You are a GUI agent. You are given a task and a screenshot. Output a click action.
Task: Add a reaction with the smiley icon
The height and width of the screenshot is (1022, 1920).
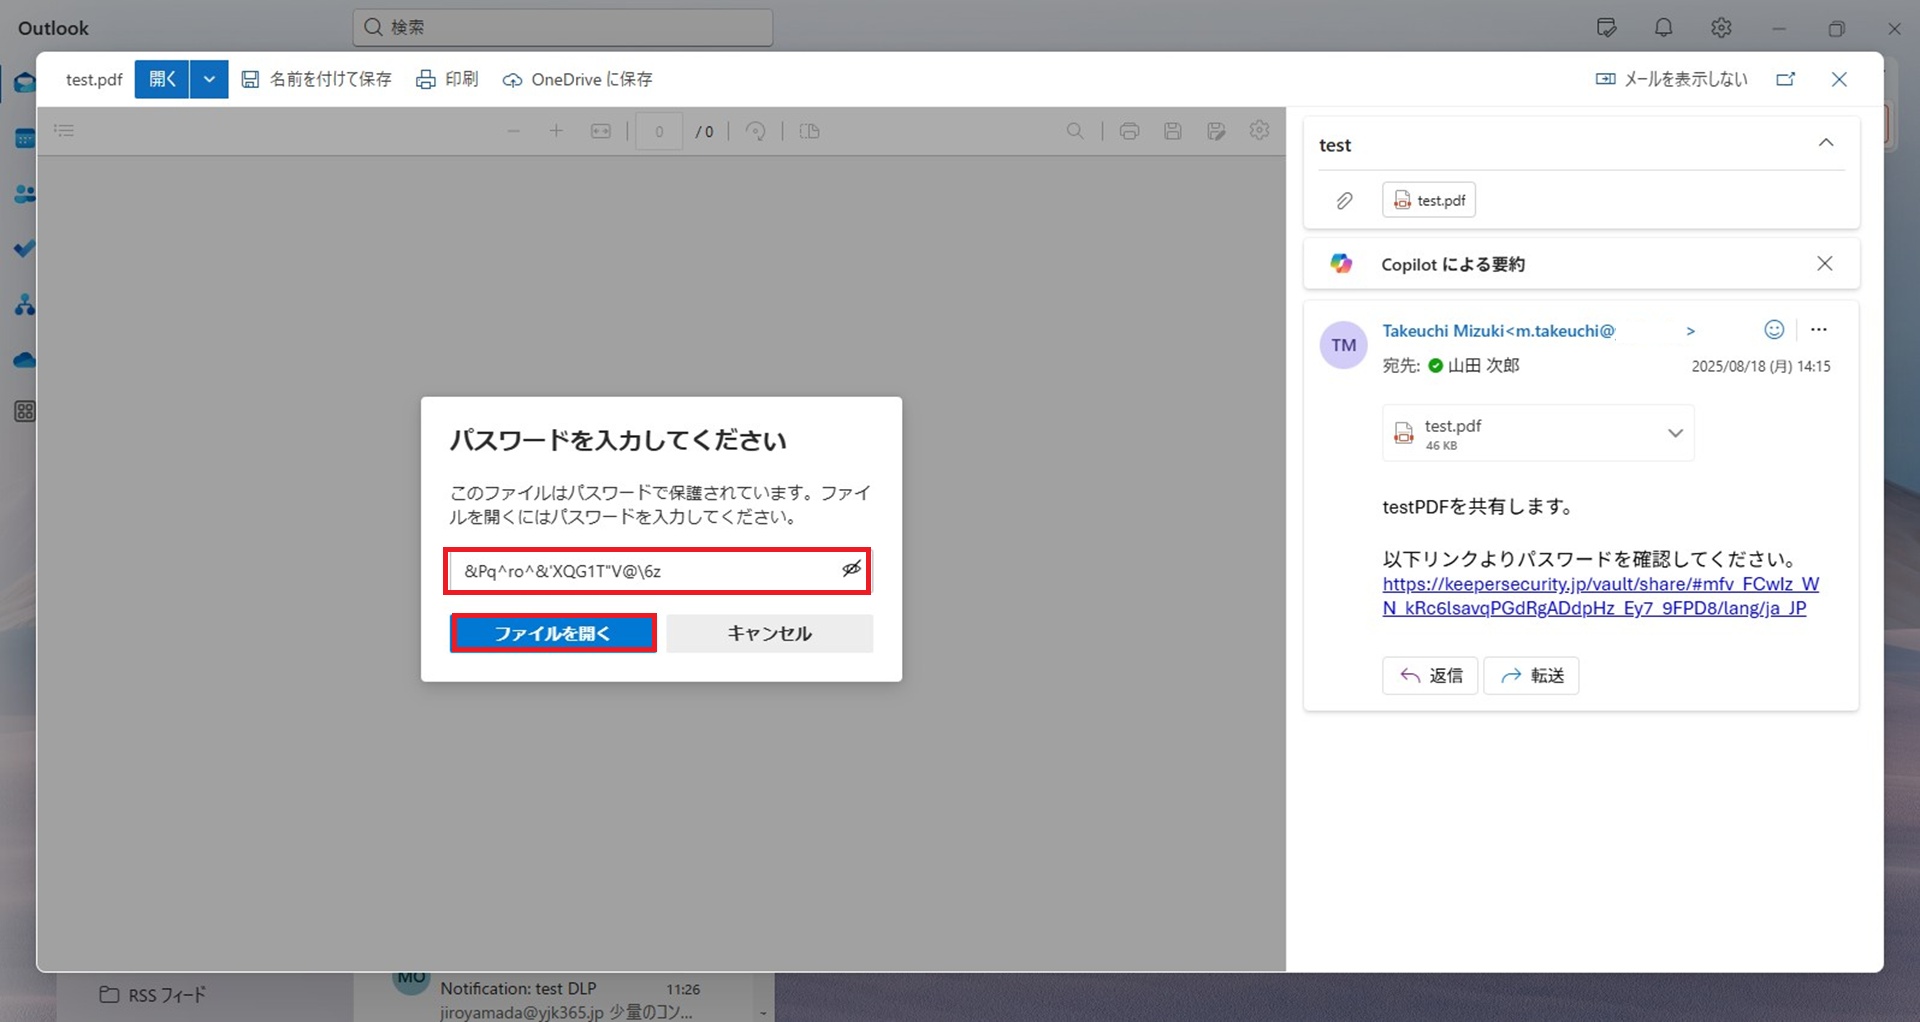[1774, 330]
